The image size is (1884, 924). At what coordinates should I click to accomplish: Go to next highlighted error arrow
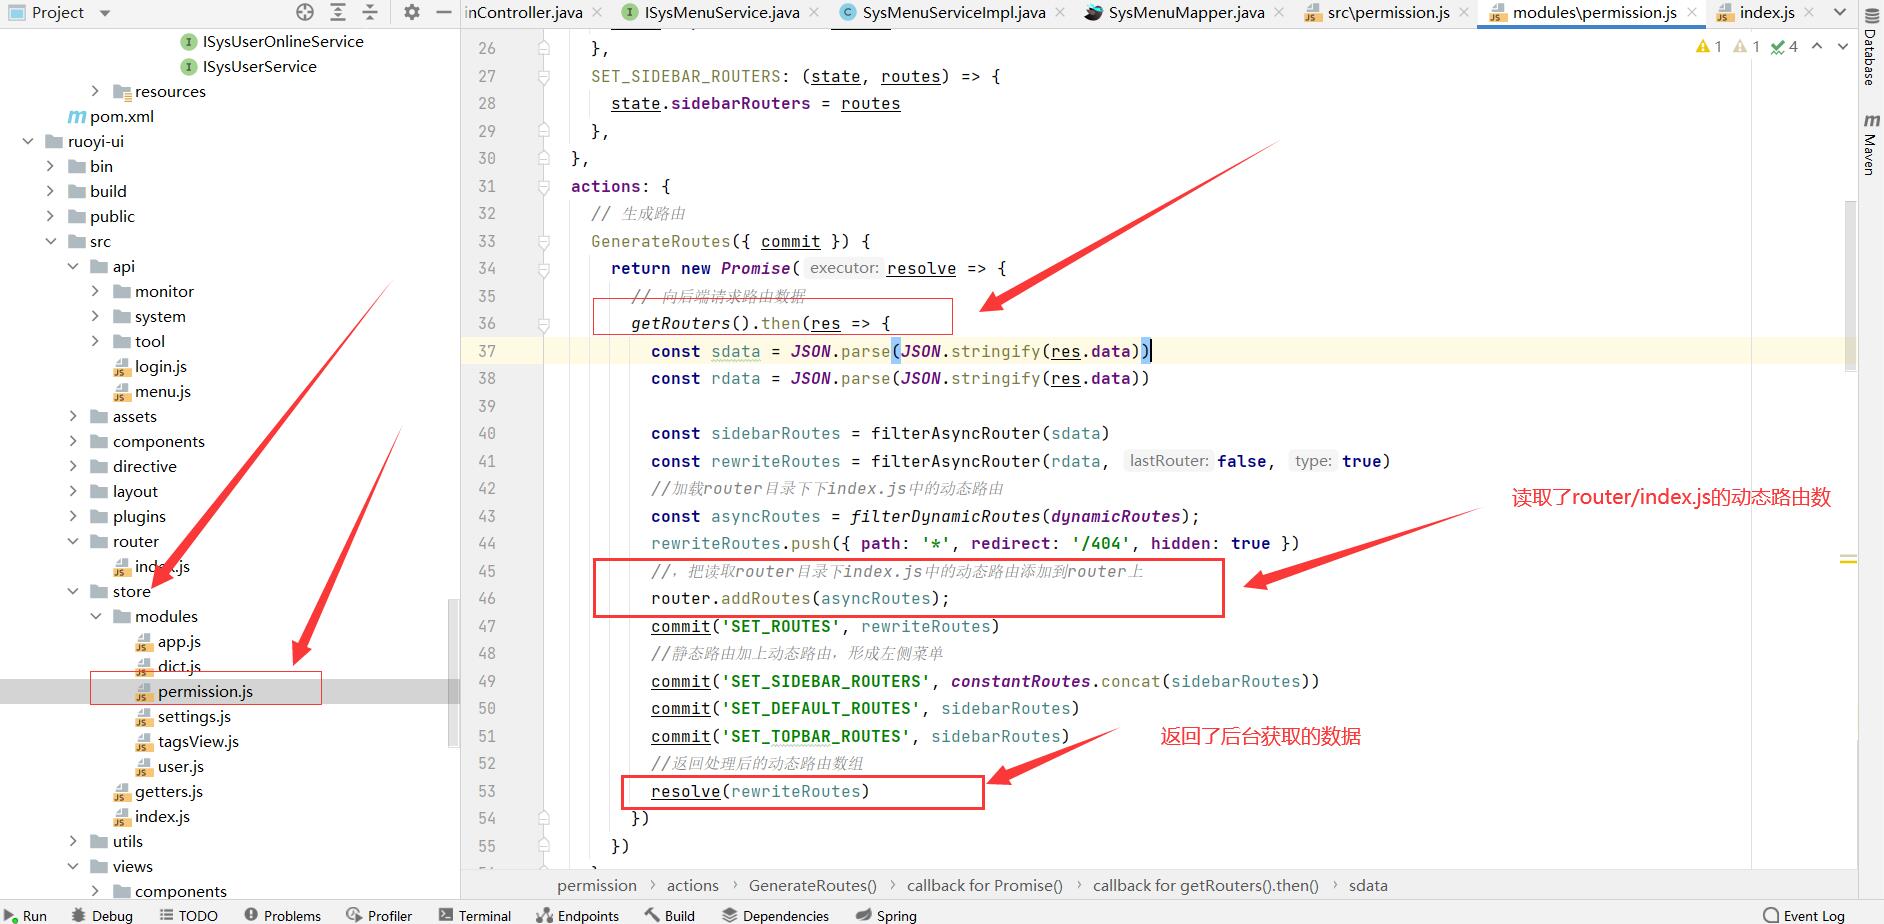click(x=1843, y=46)
